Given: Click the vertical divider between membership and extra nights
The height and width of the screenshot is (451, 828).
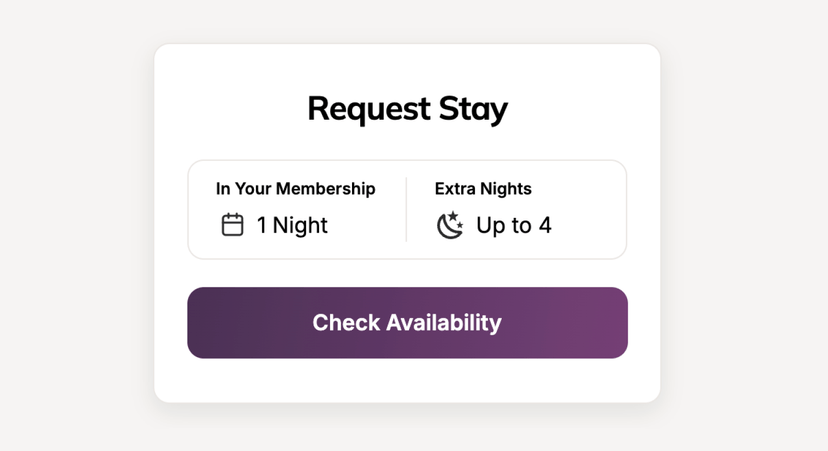Looking at the screenshot, I should point(406,210).
